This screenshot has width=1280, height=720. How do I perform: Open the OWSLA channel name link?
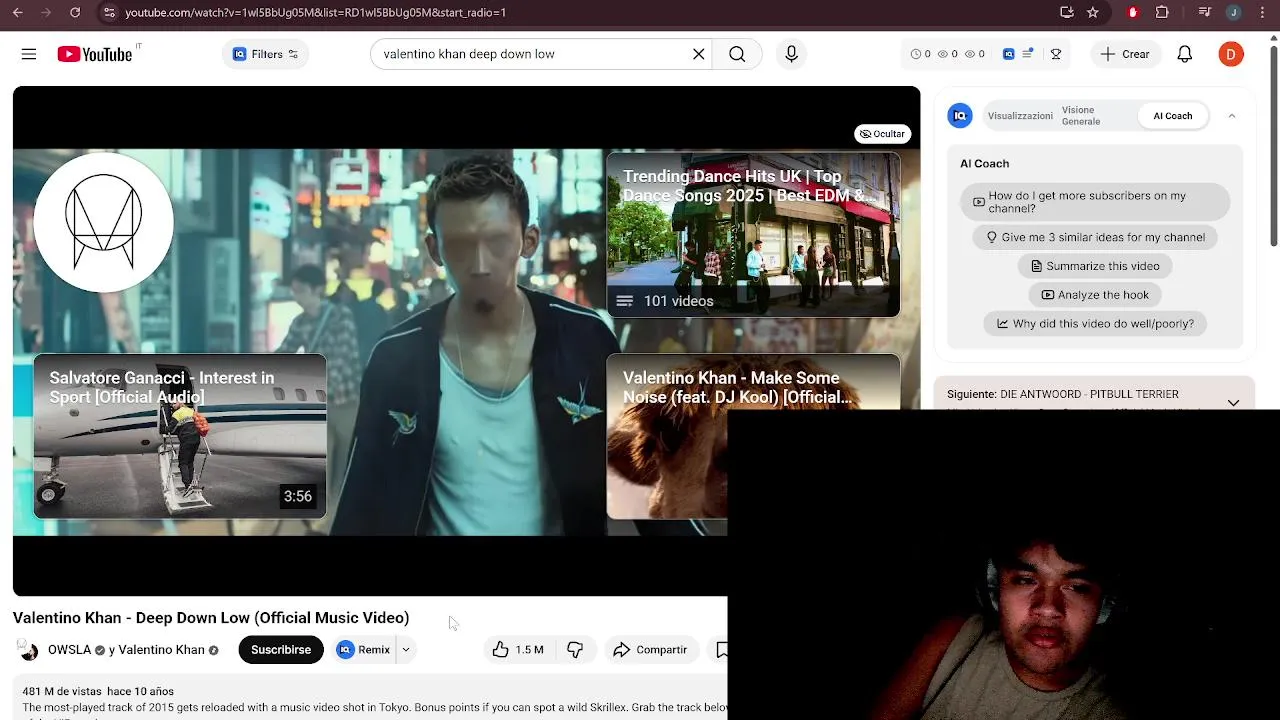[69, 650]
